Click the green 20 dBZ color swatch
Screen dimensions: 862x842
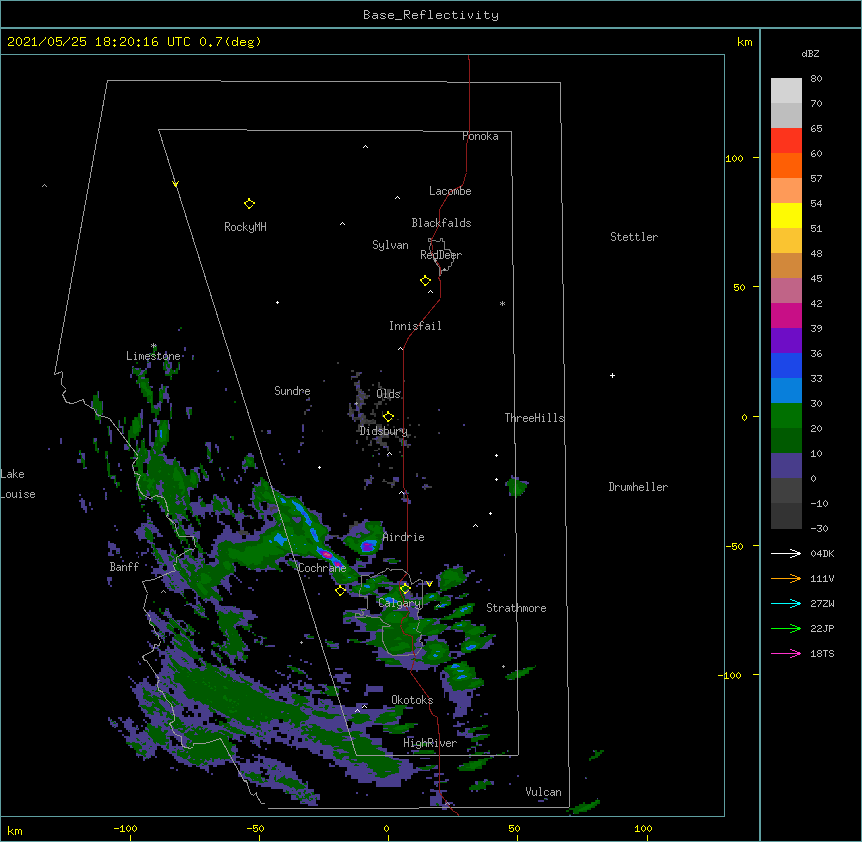coord(786,416)
